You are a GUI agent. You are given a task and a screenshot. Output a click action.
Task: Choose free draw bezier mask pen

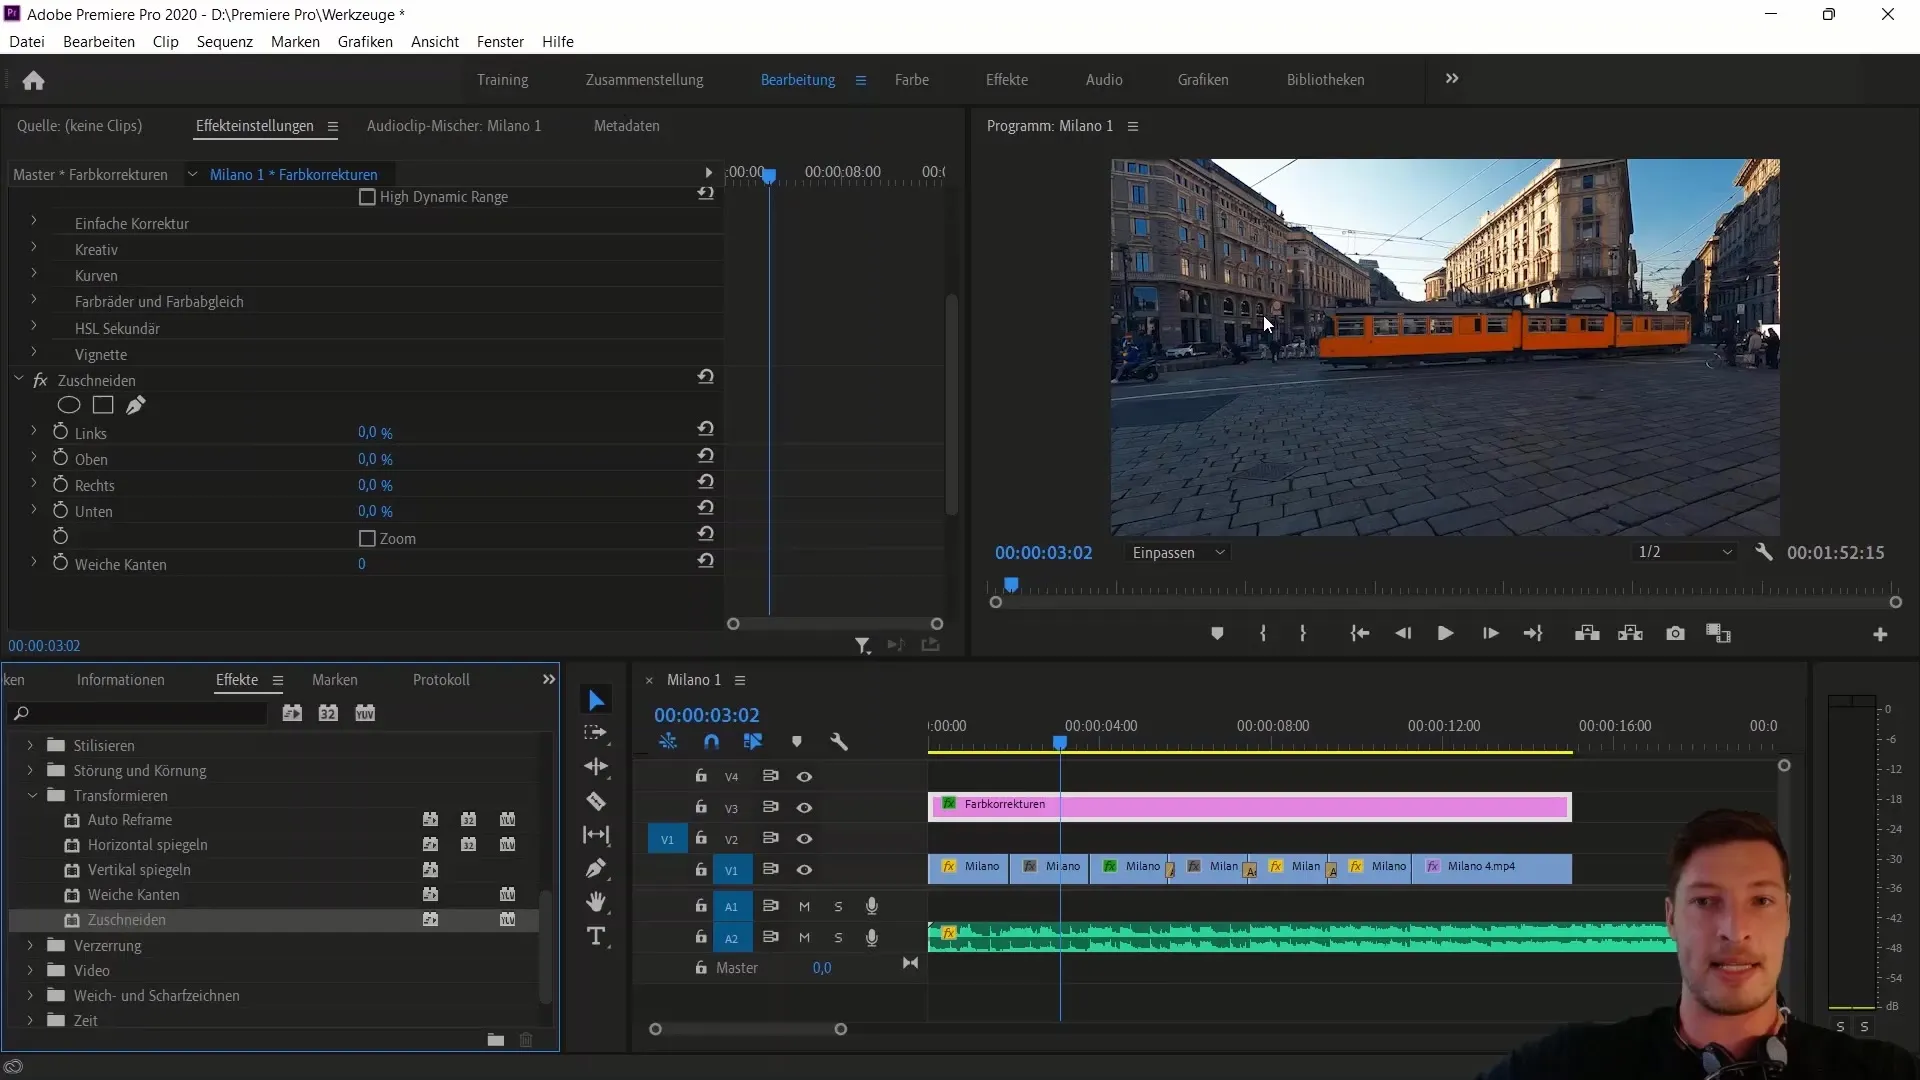[135, 405]
